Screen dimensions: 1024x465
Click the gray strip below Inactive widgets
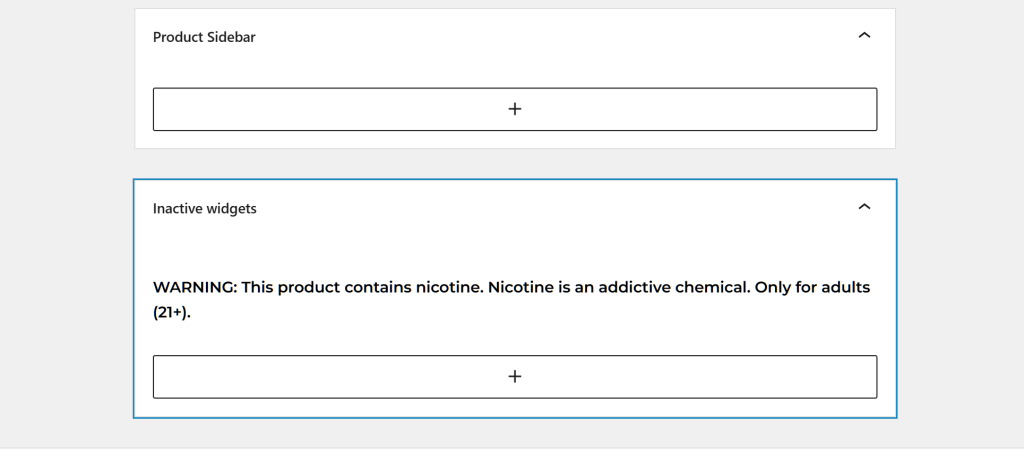515,432
